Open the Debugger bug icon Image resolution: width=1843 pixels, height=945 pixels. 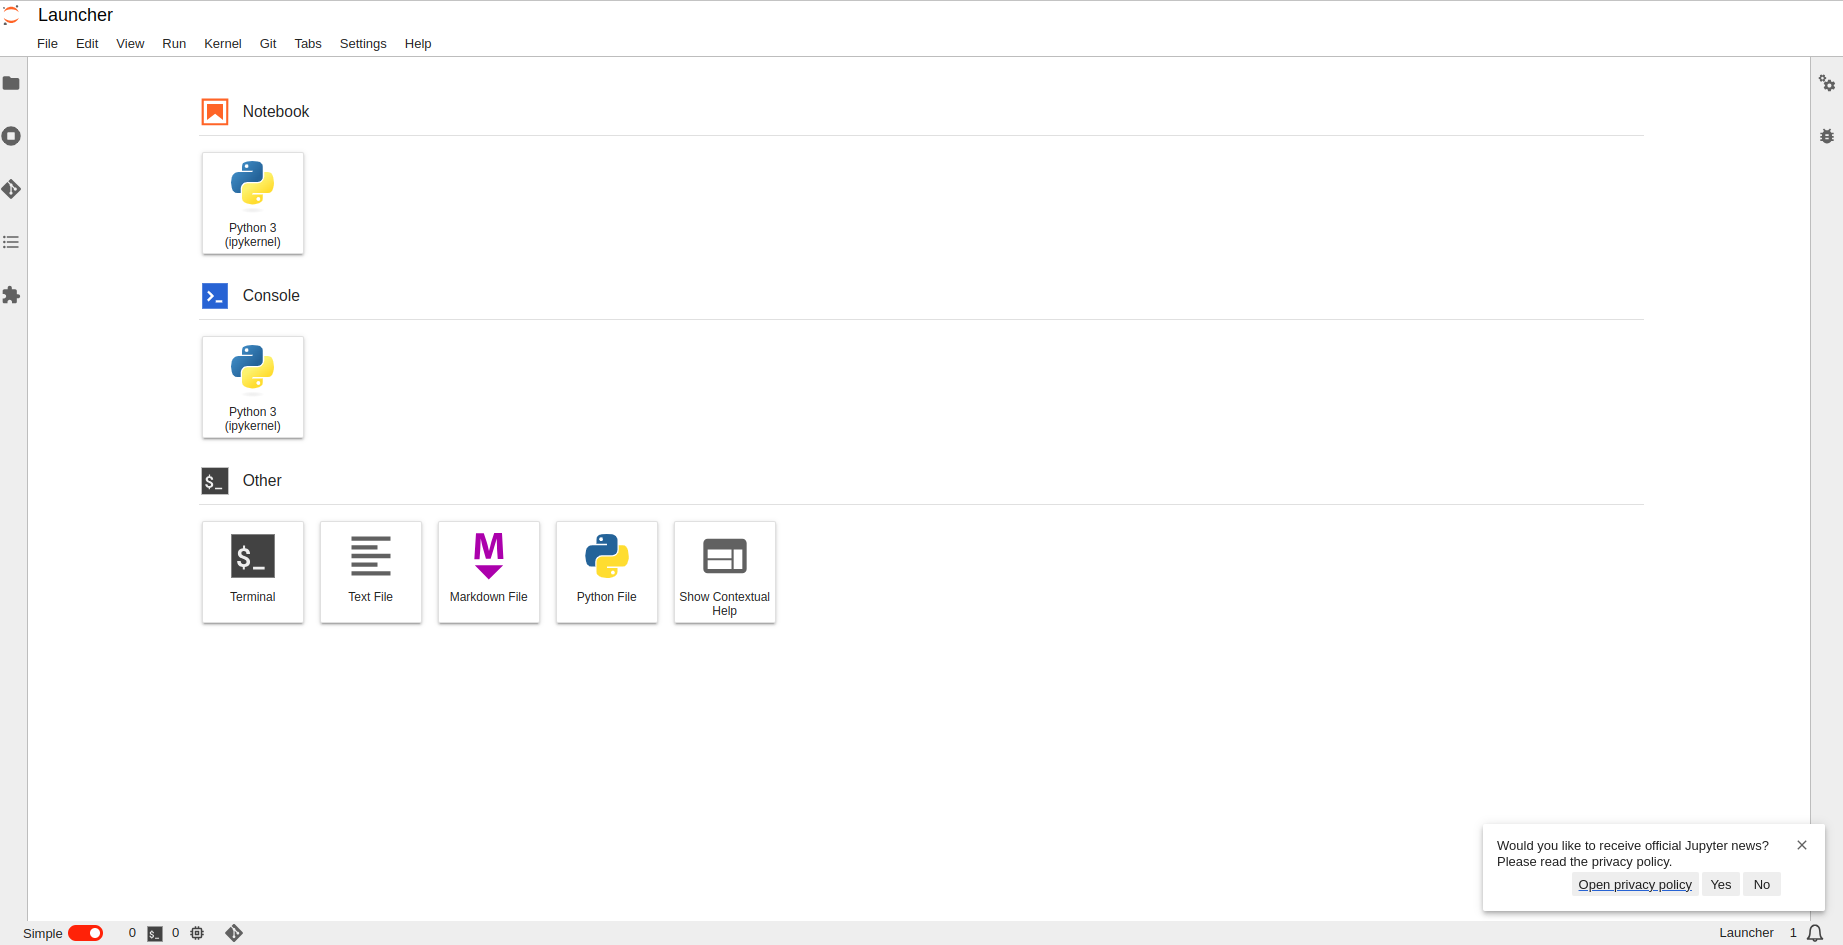coord(1827,136)
